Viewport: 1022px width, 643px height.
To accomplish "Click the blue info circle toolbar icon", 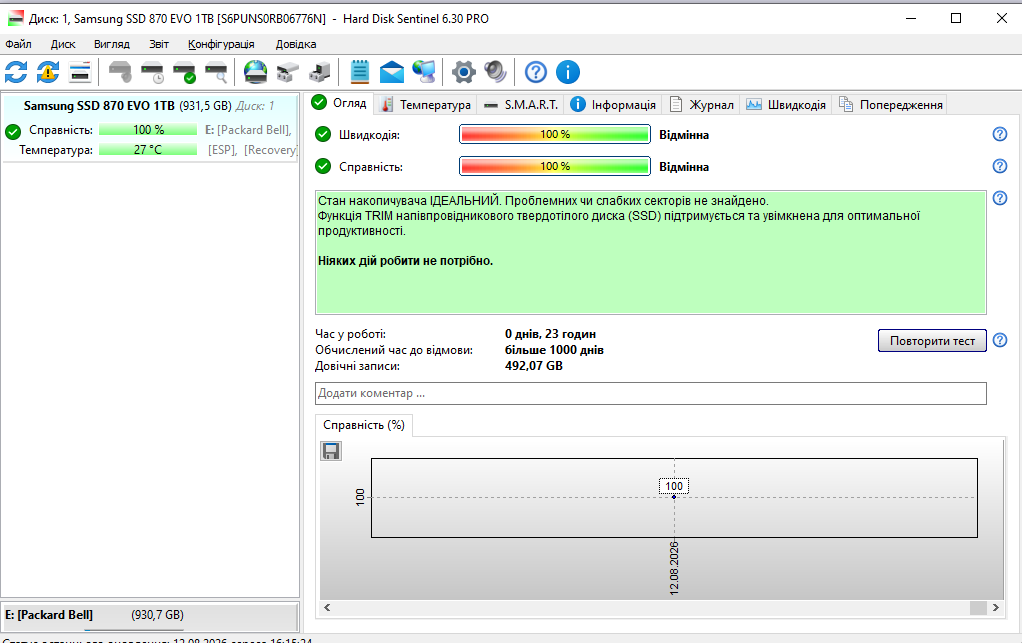I will pyautogui.click(x=568, y=72).
